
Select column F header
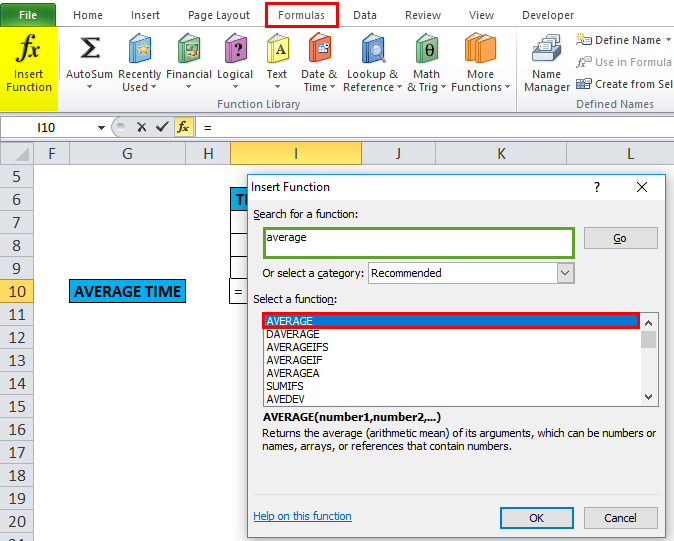(x=52, y=154)
